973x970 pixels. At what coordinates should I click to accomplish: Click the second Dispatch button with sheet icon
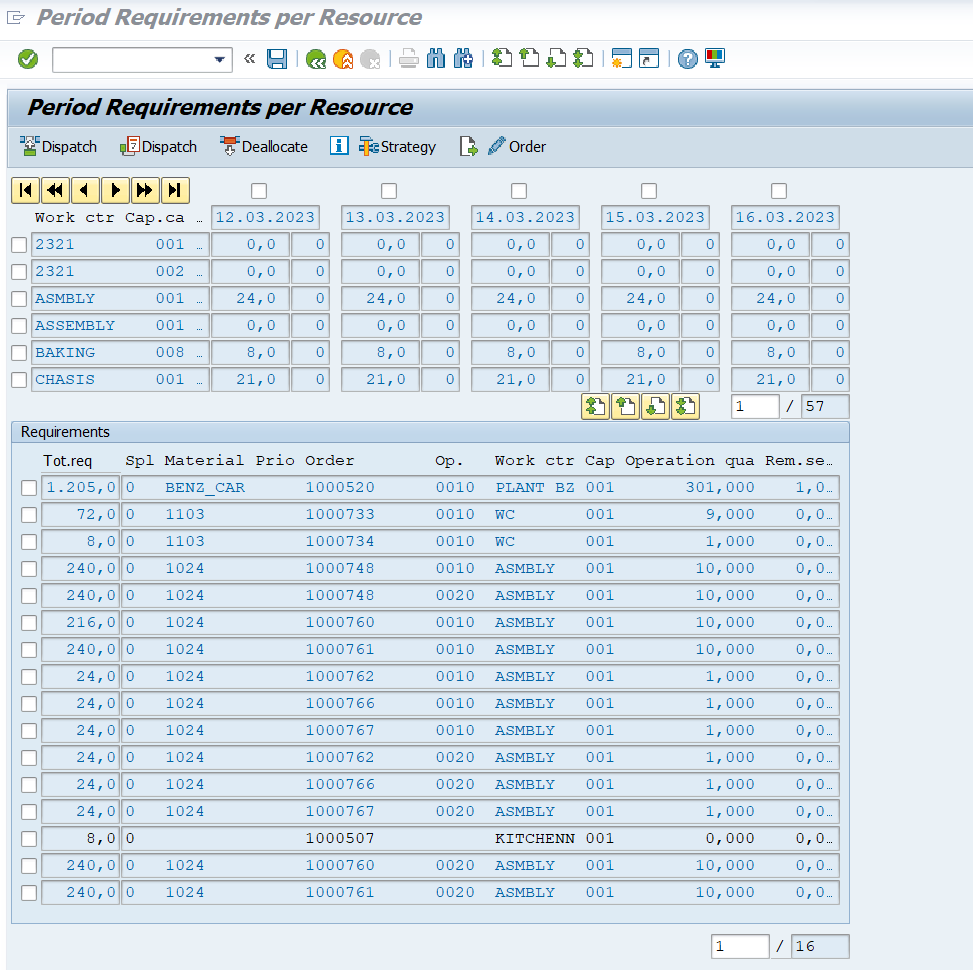[x=158, y=146]
